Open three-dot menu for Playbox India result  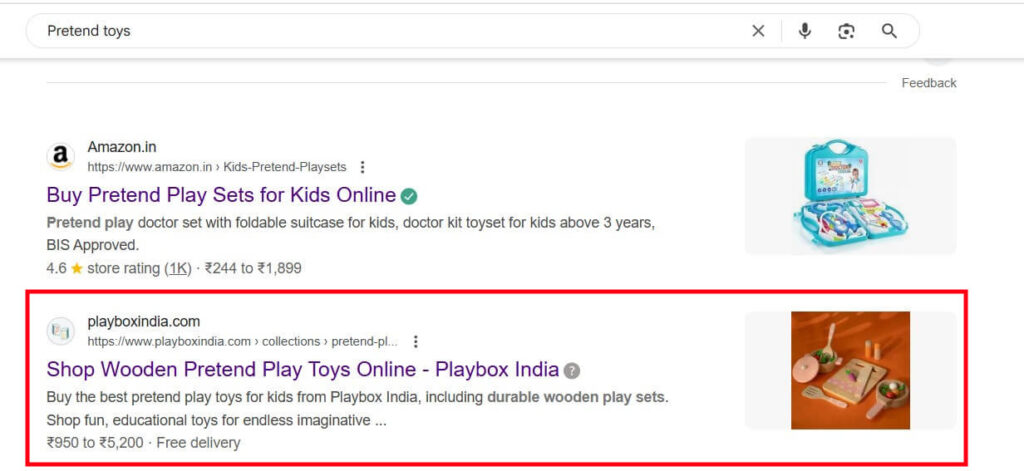click(x=415, y=342)
